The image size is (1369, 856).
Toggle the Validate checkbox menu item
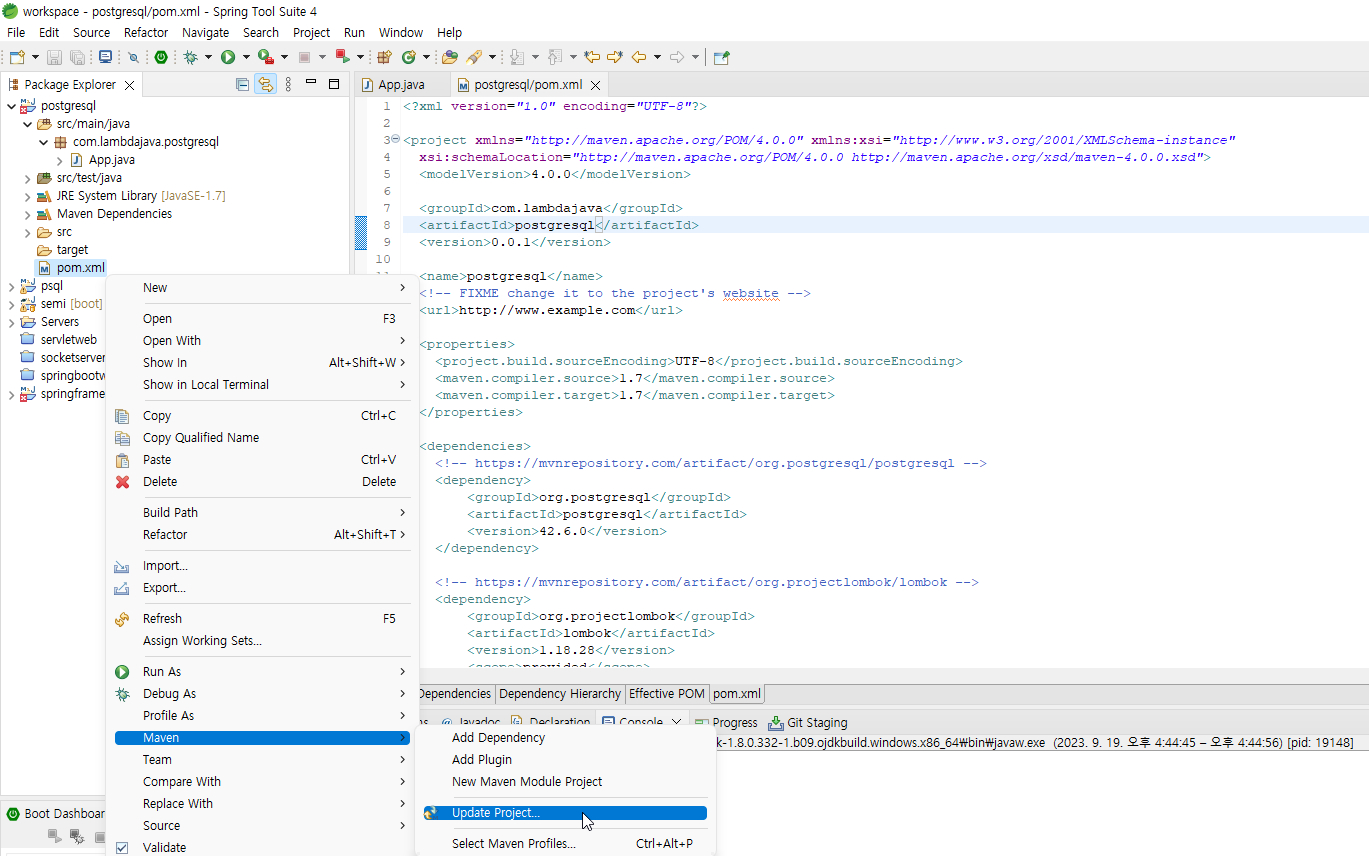point(123,848)
